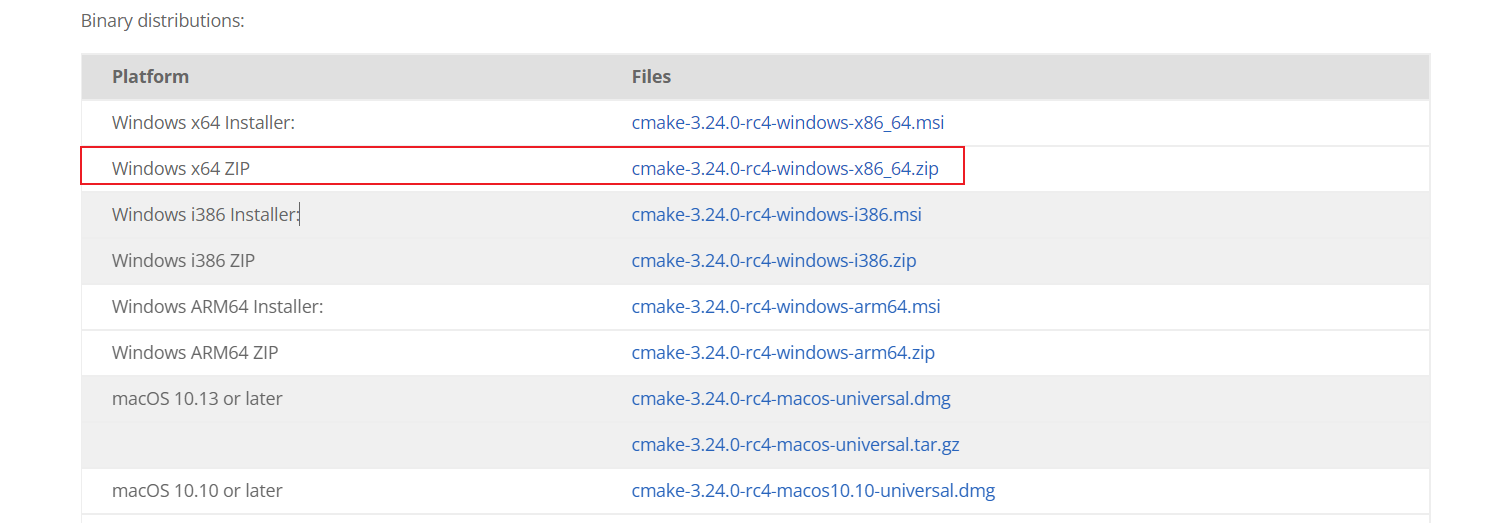Click the Windows i386 ZIP label
The height and width of the screenshot is (523, 1507).
tap(183, 261)
